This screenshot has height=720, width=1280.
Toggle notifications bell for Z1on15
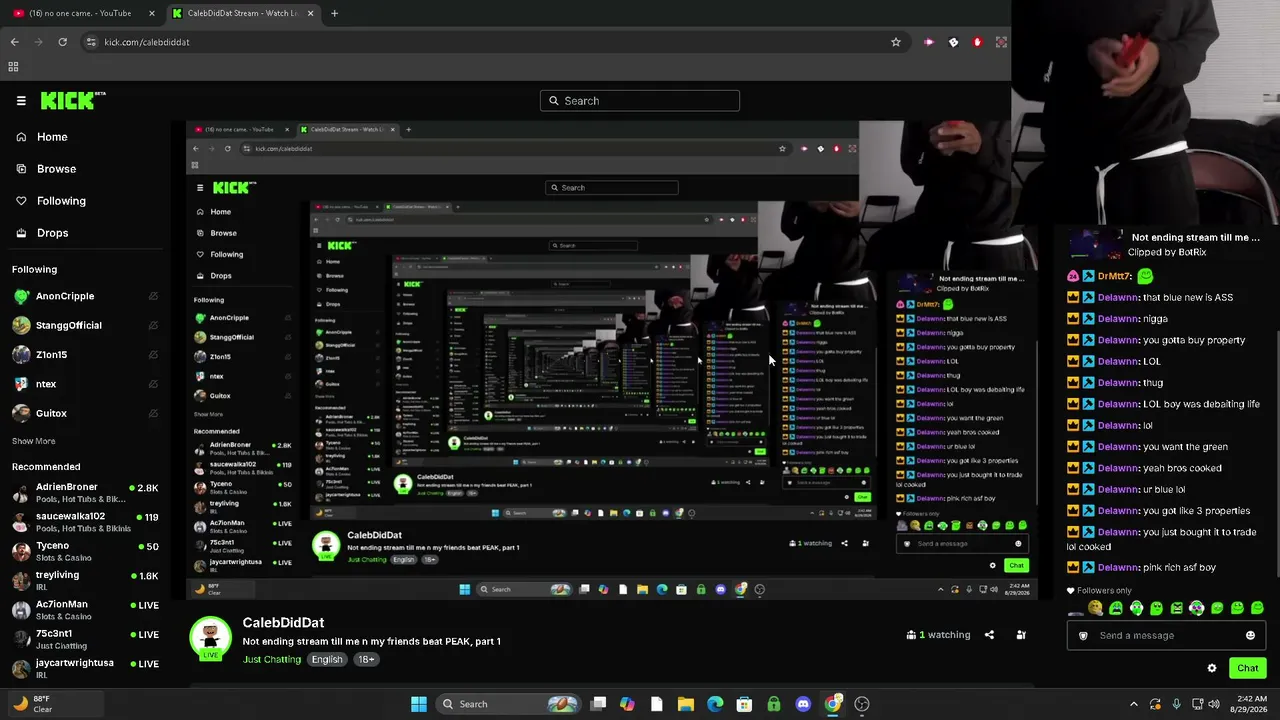click(x=153, y=355)
